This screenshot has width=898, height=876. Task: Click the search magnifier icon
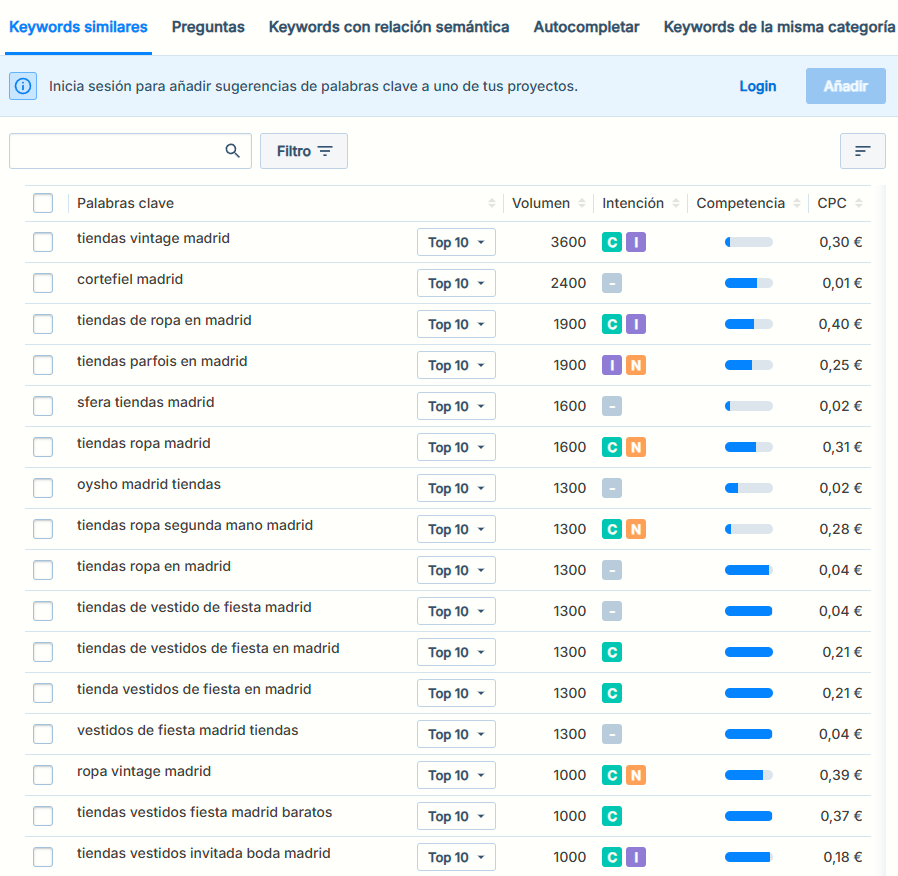232,151
